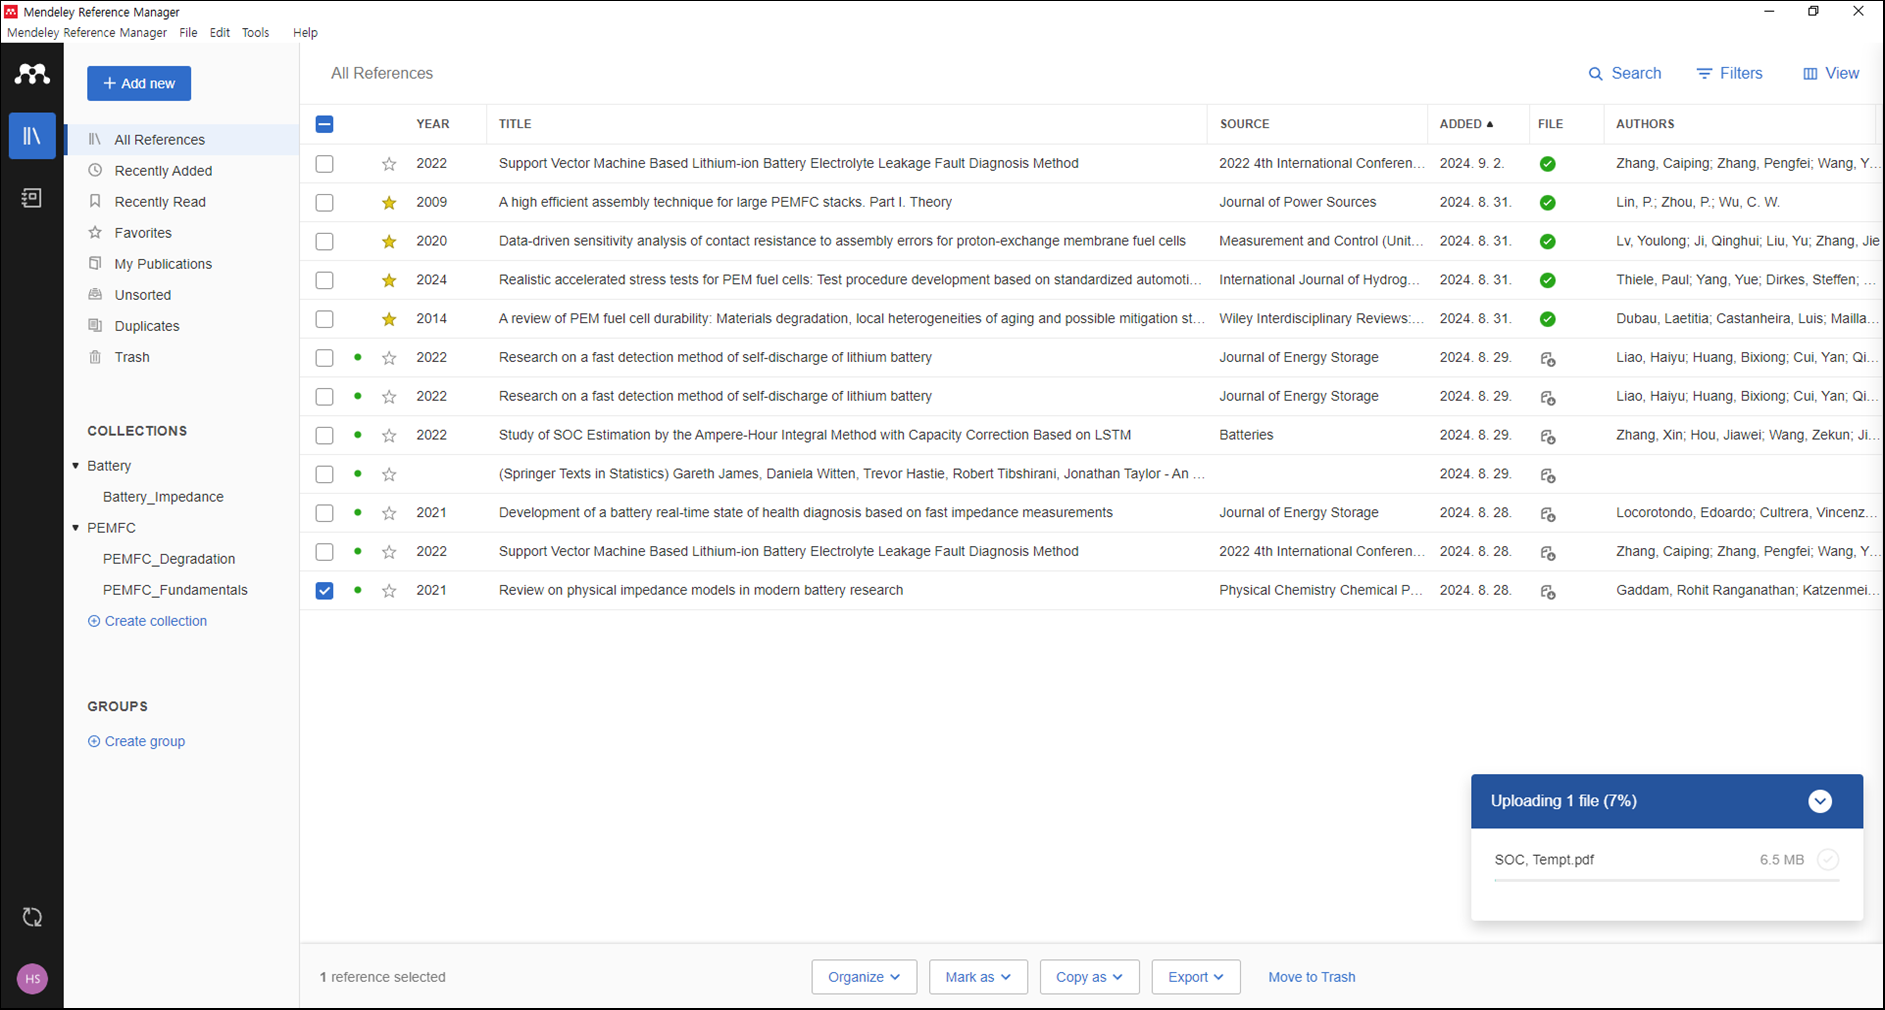This screenshot has width=1885, height=1010.
Task: Click unread dot for Development of battery real-time row
Action: coord(358,513)
